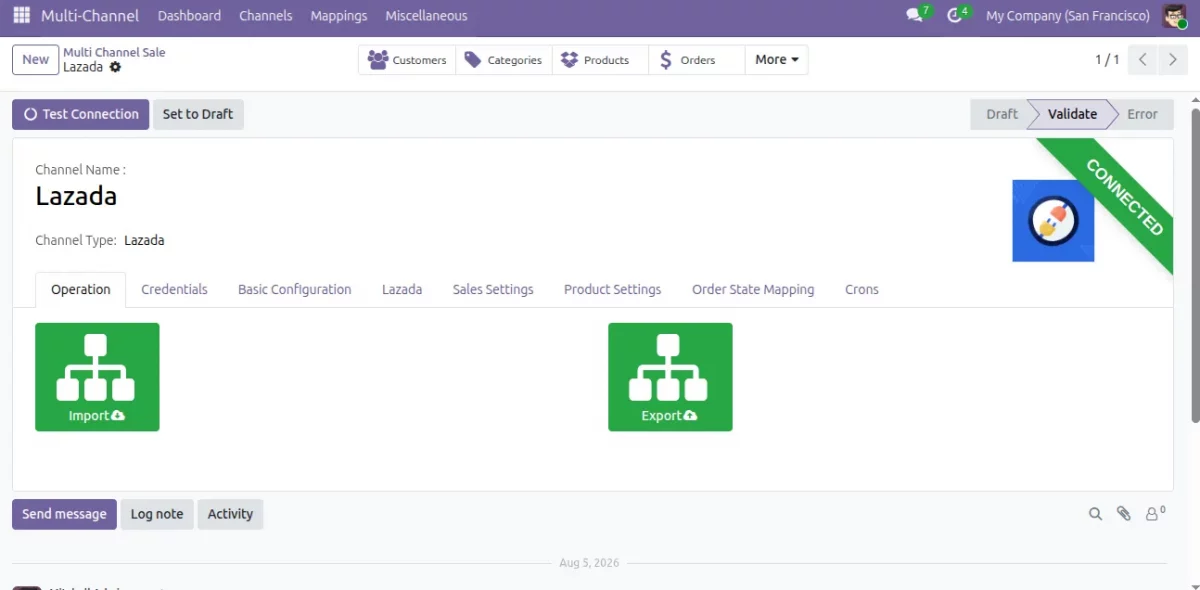Image resolution: width=1200 pixels, height=590 pixels.
Task: Follow the Multi Channel Sale breadcrumb link
Action: pos(114,52)
